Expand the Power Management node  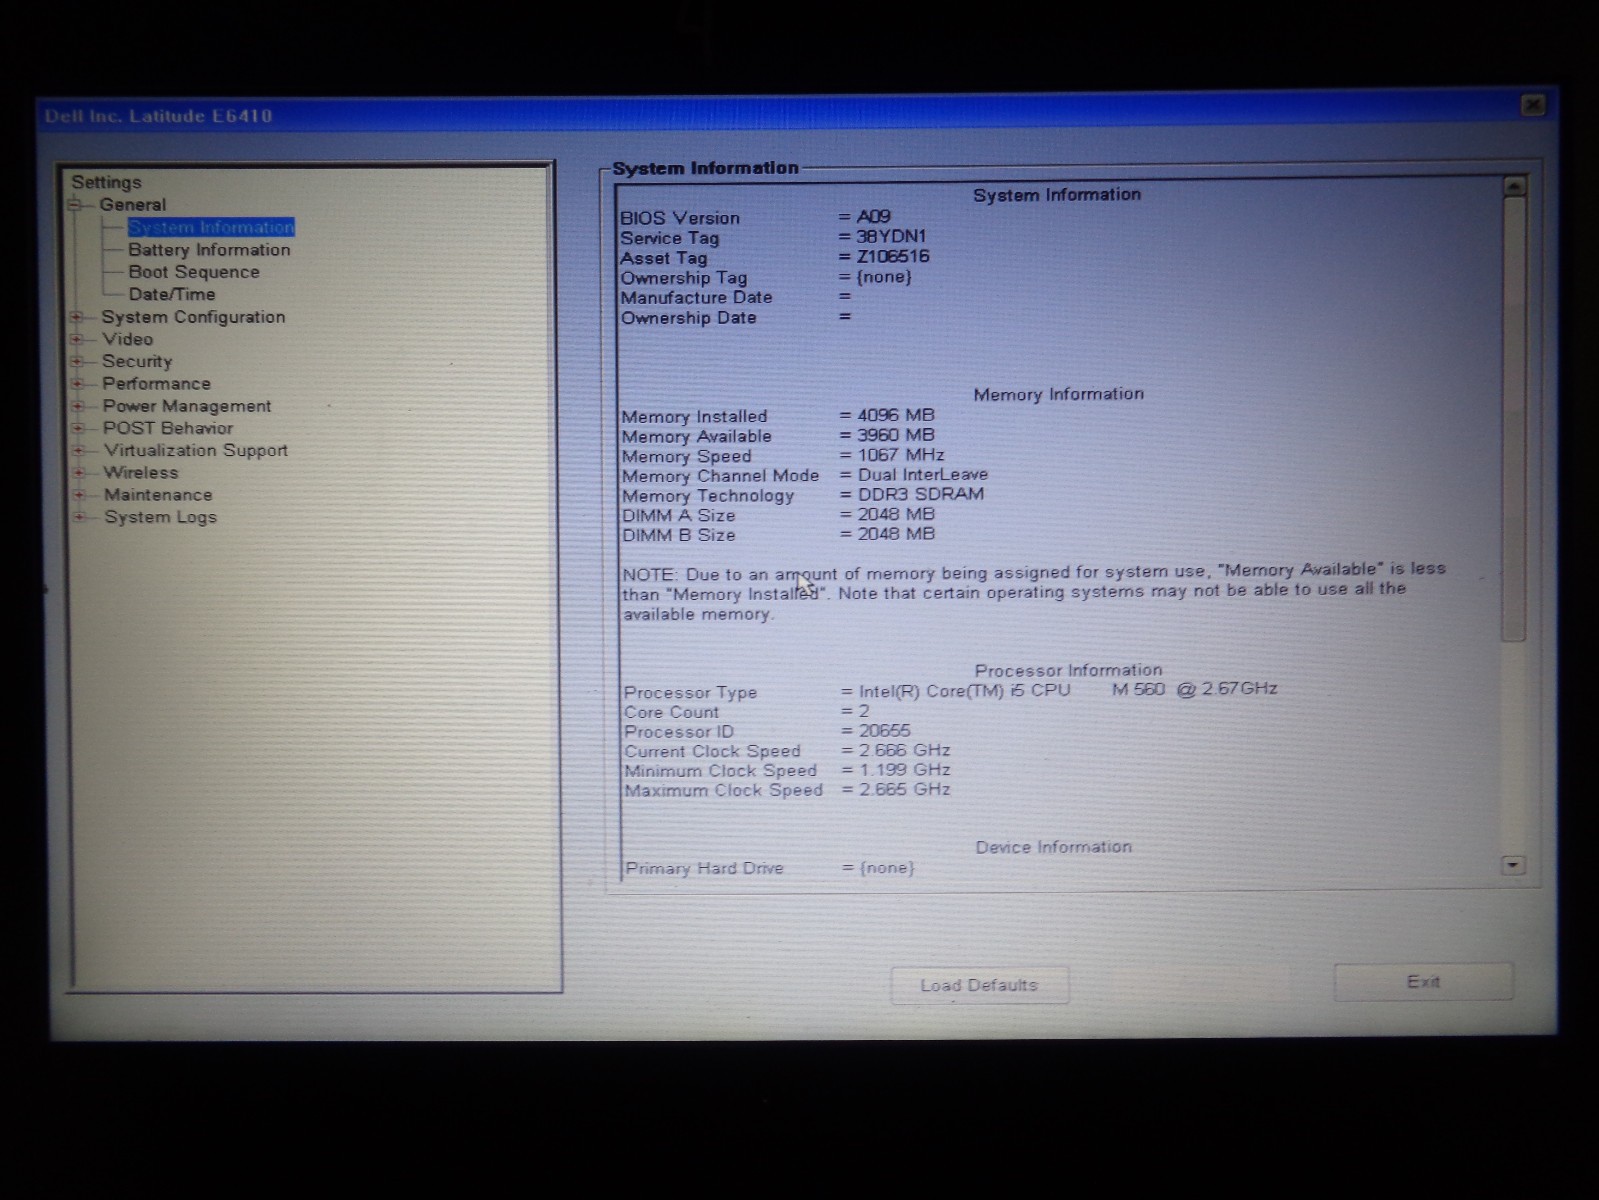77,406
